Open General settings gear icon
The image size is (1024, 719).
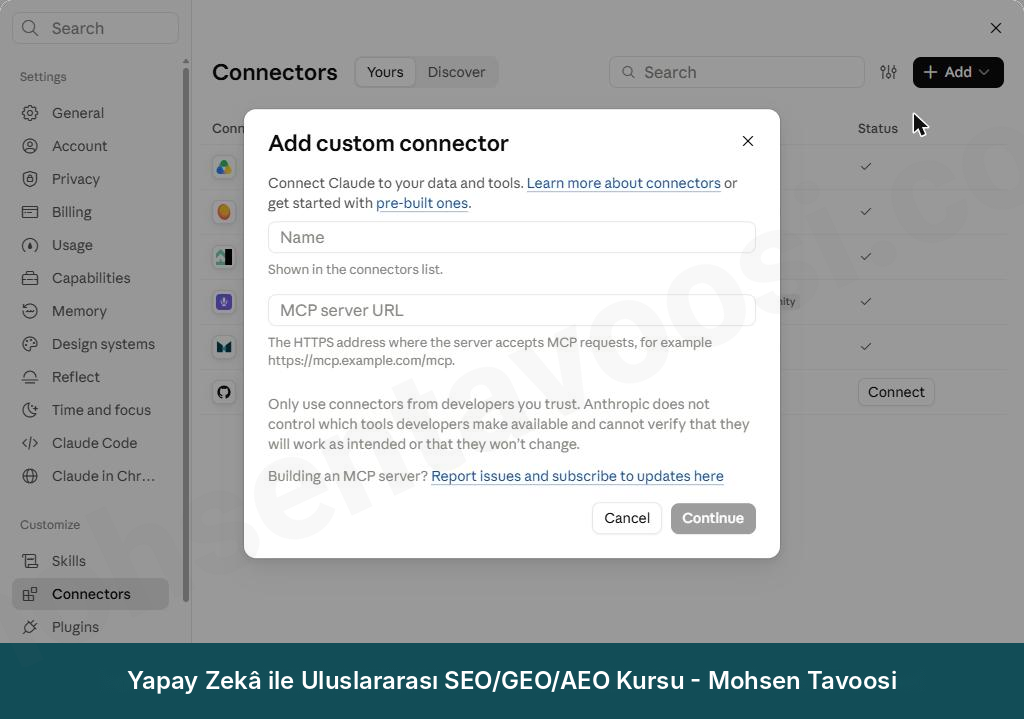tap(30, 113)
